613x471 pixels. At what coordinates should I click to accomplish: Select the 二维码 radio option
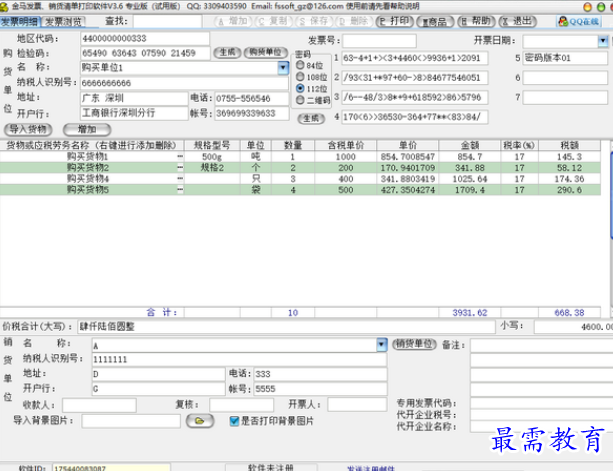click(300, 100)
